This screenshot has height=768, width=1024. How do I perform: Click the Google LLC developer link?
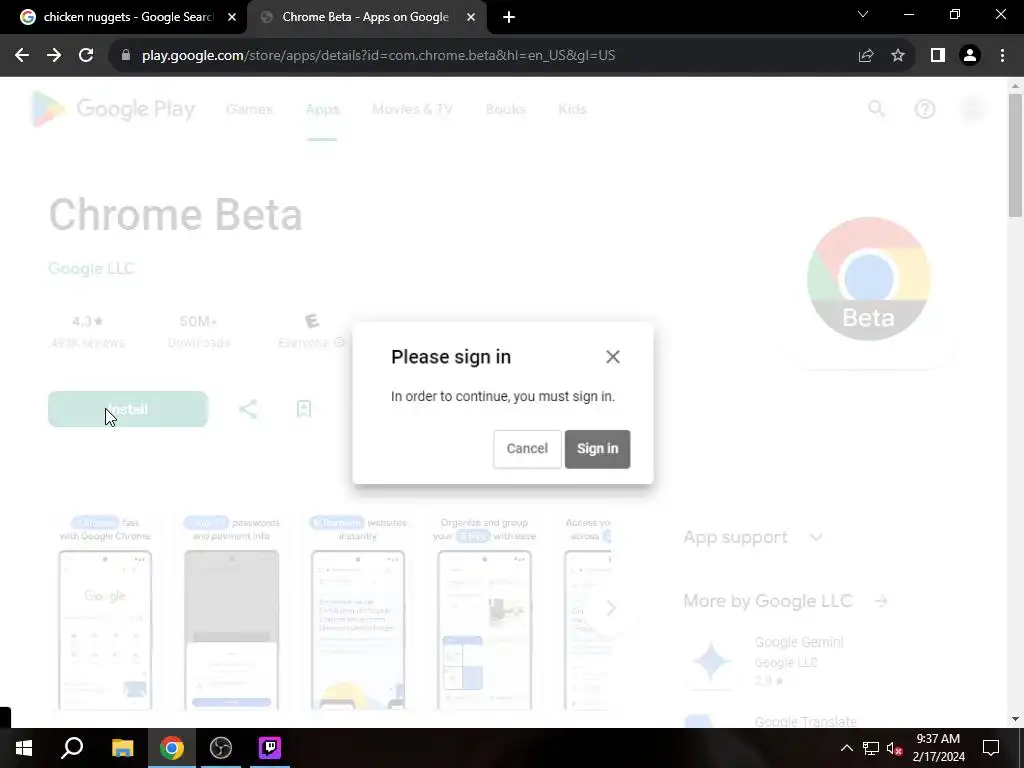pos(91,268)
